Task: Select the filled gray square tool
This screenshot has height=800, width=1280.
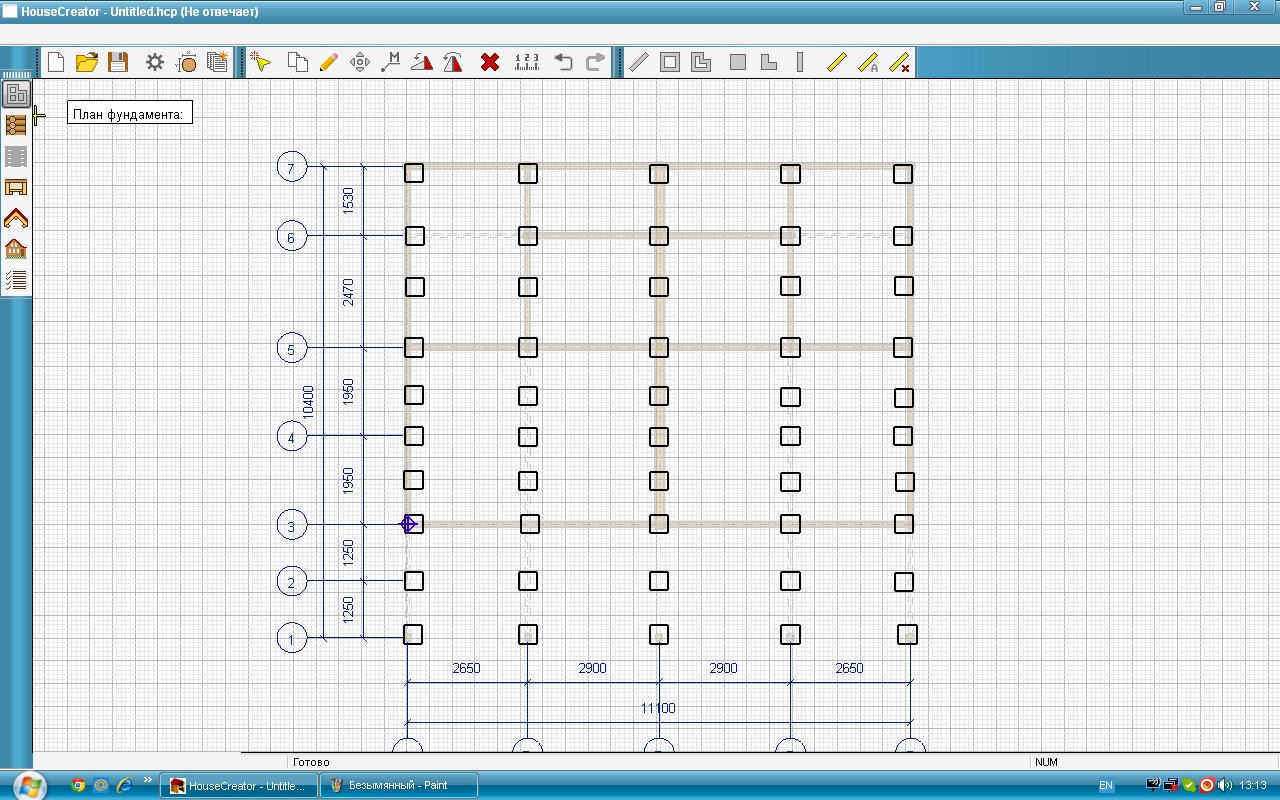Action: pyautogui.click(x=738, y=62)
